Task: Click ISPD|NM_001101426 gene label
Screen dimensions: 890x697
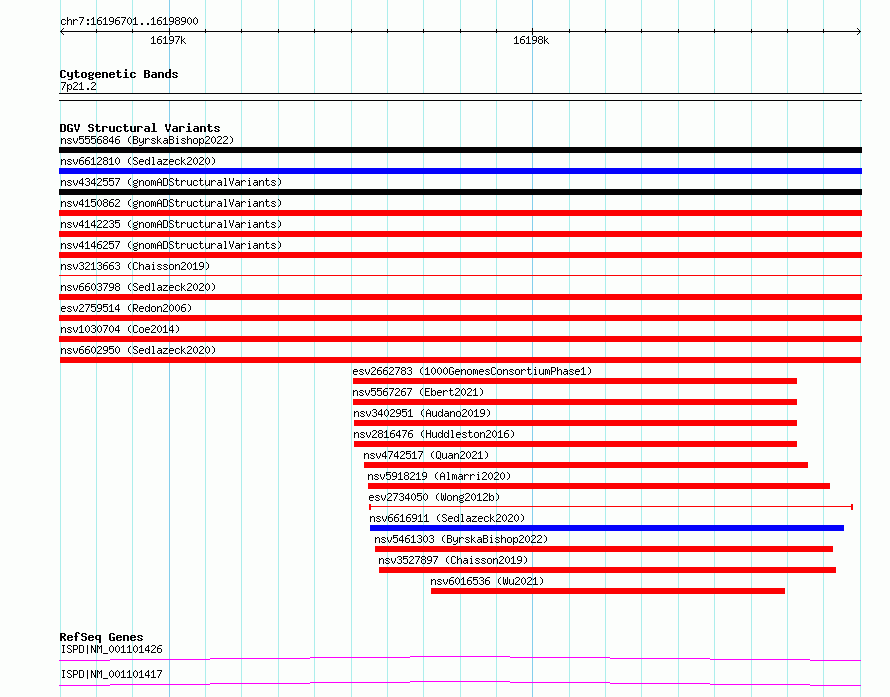Action: click(111, 649)
